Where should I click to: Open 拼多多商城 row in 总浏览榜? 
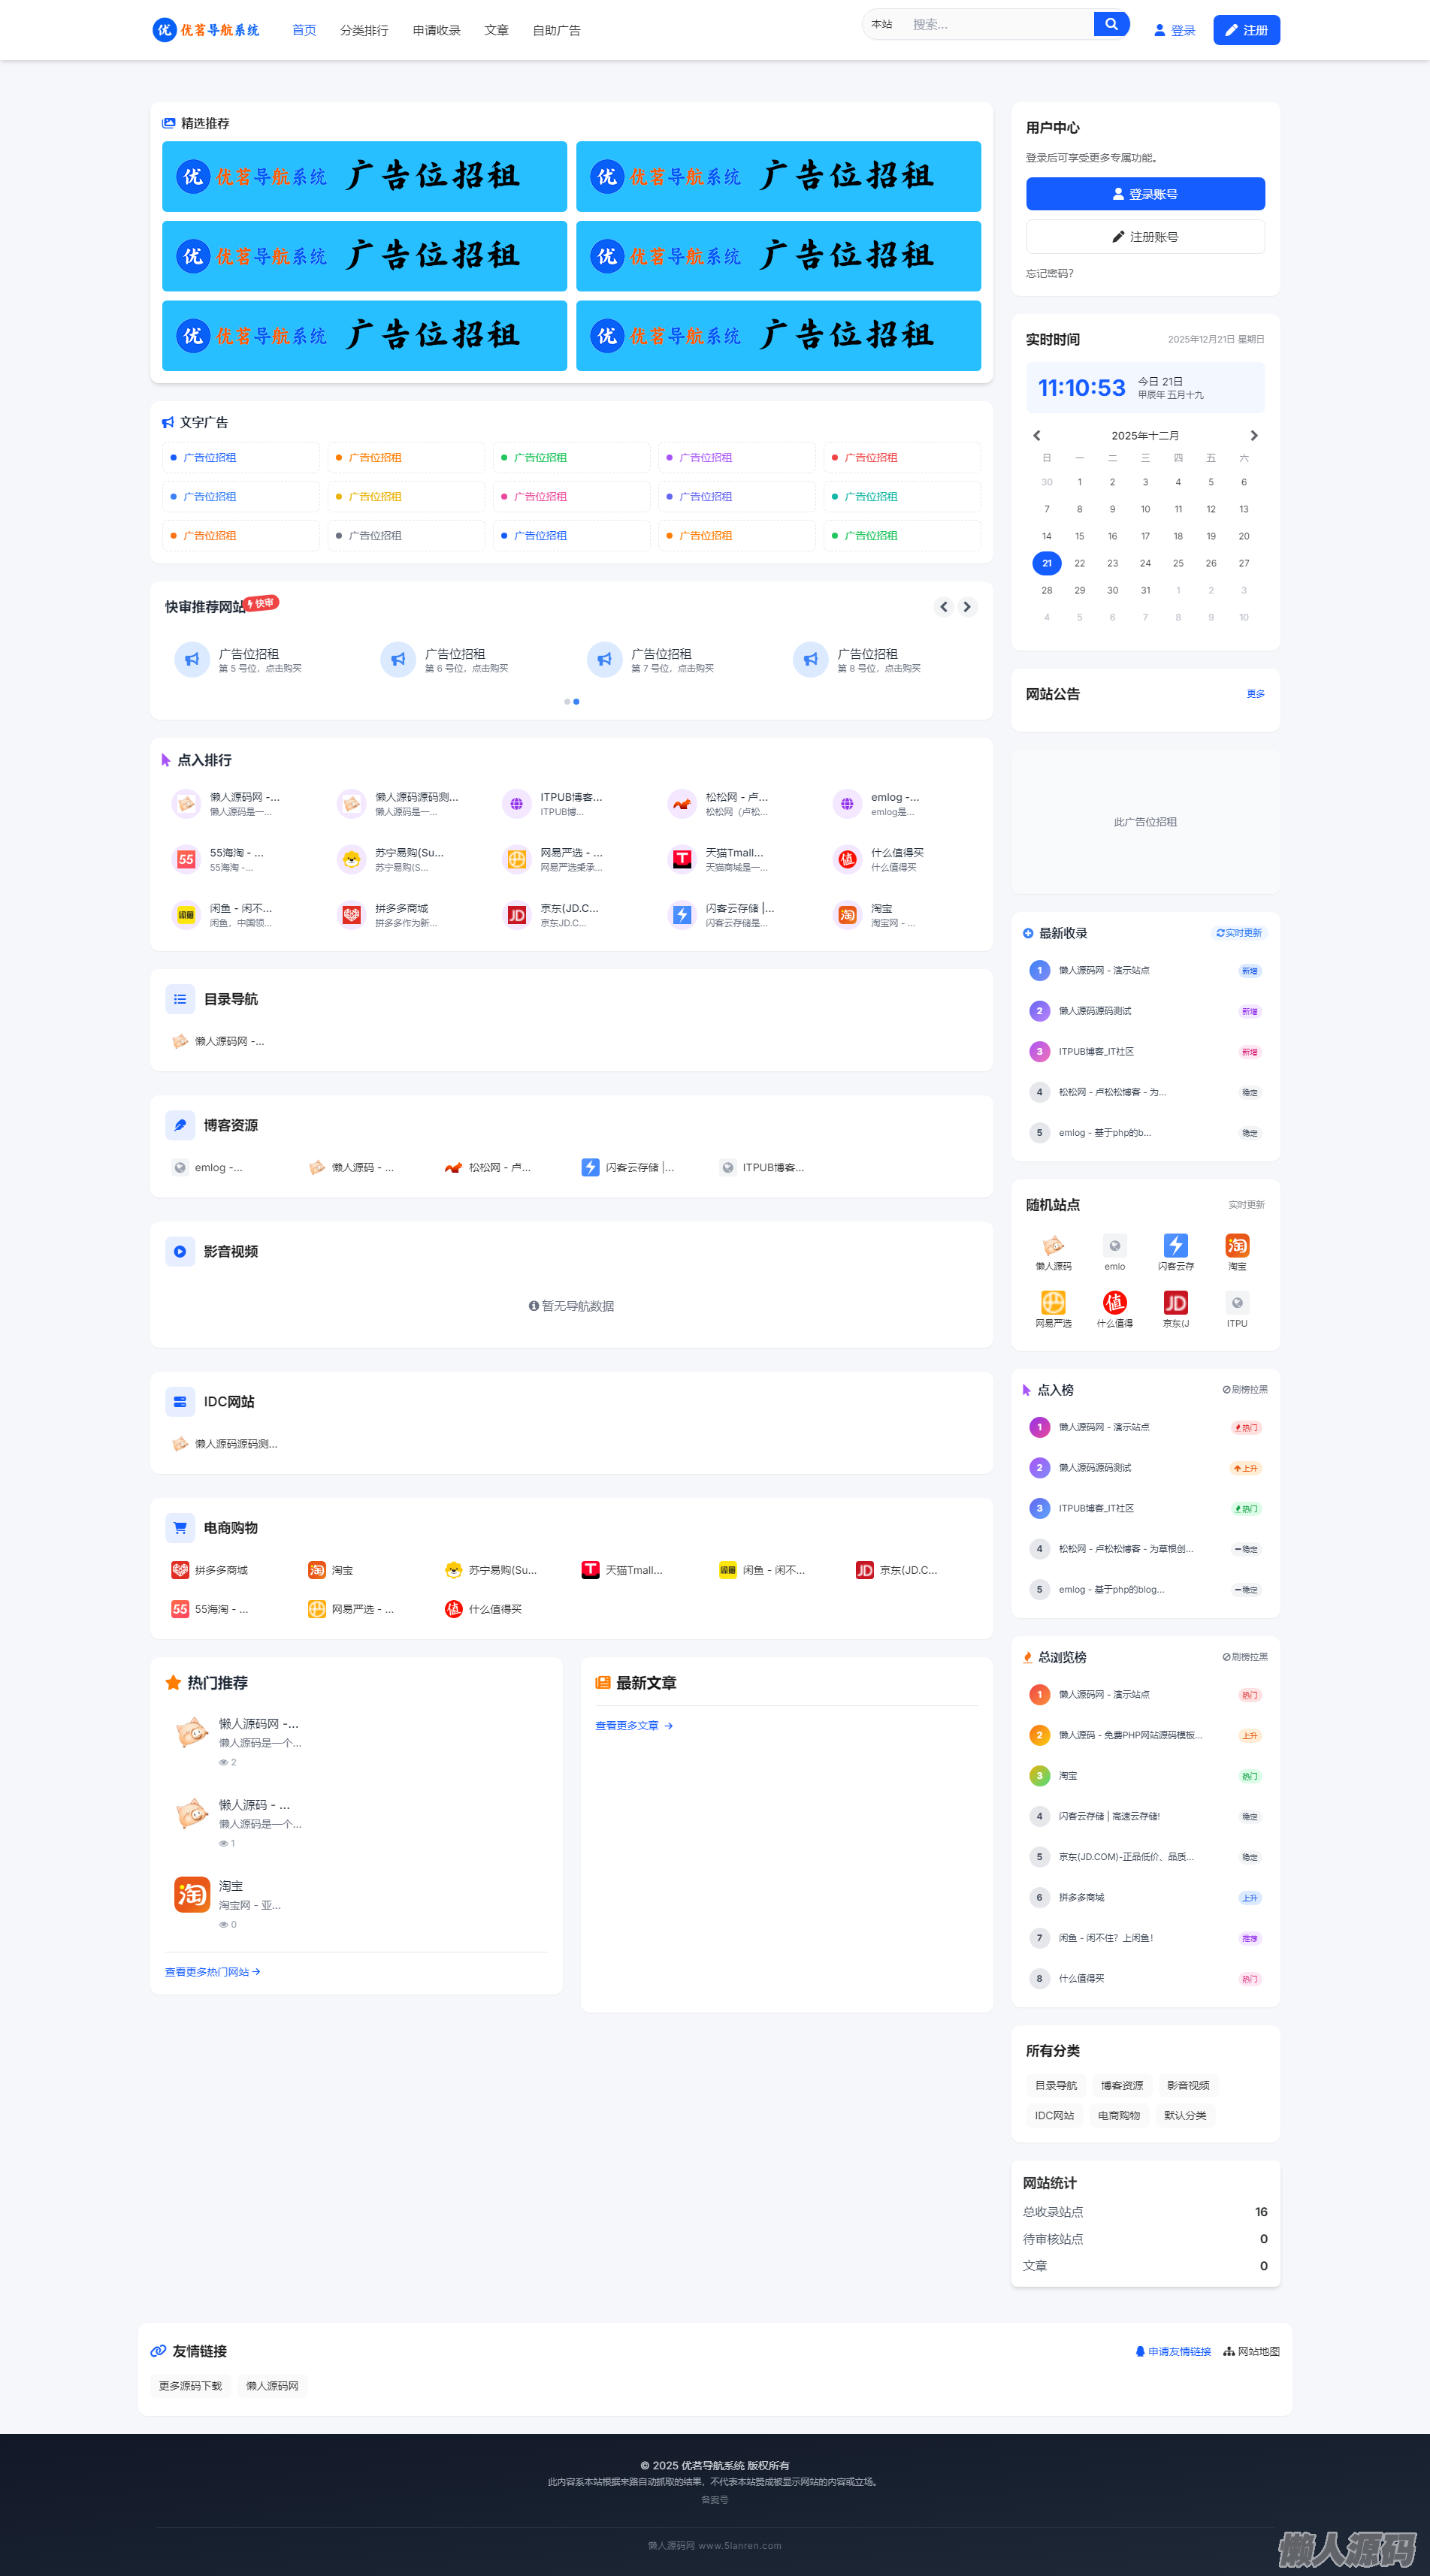pos(1145,1897)
